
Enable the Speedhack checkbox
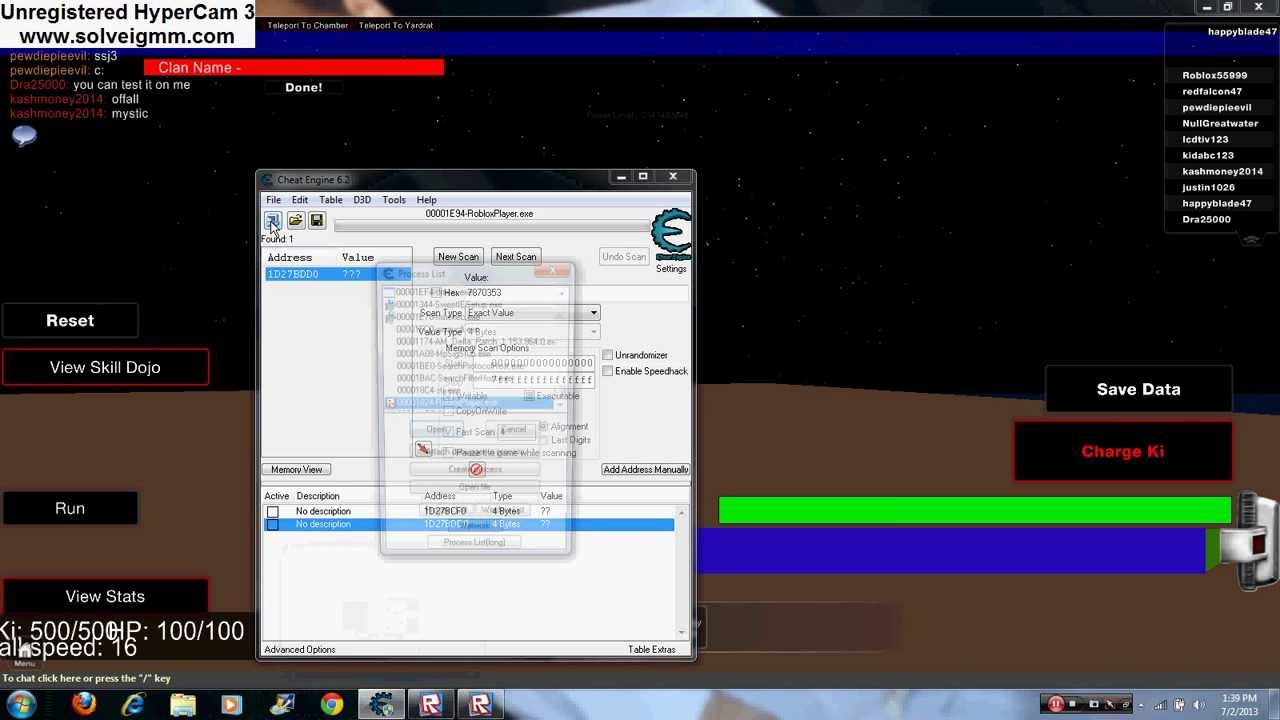coord(607,371)
